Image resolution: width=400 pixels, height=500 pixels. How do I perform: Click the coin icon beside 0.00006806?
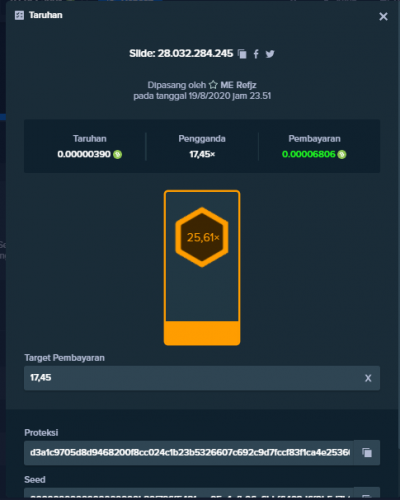342,154
